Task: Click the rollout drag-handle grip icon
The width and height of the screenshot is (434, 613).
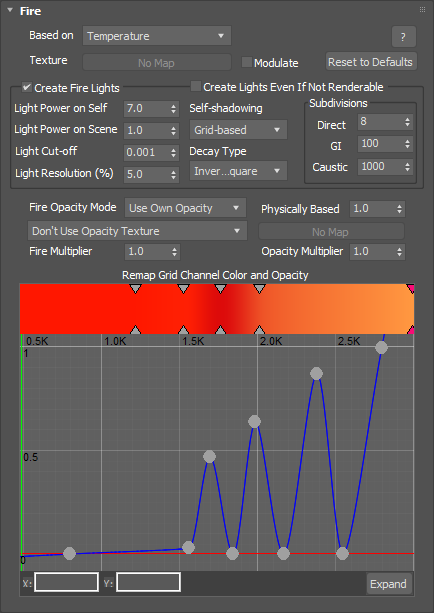Action: 422,10
